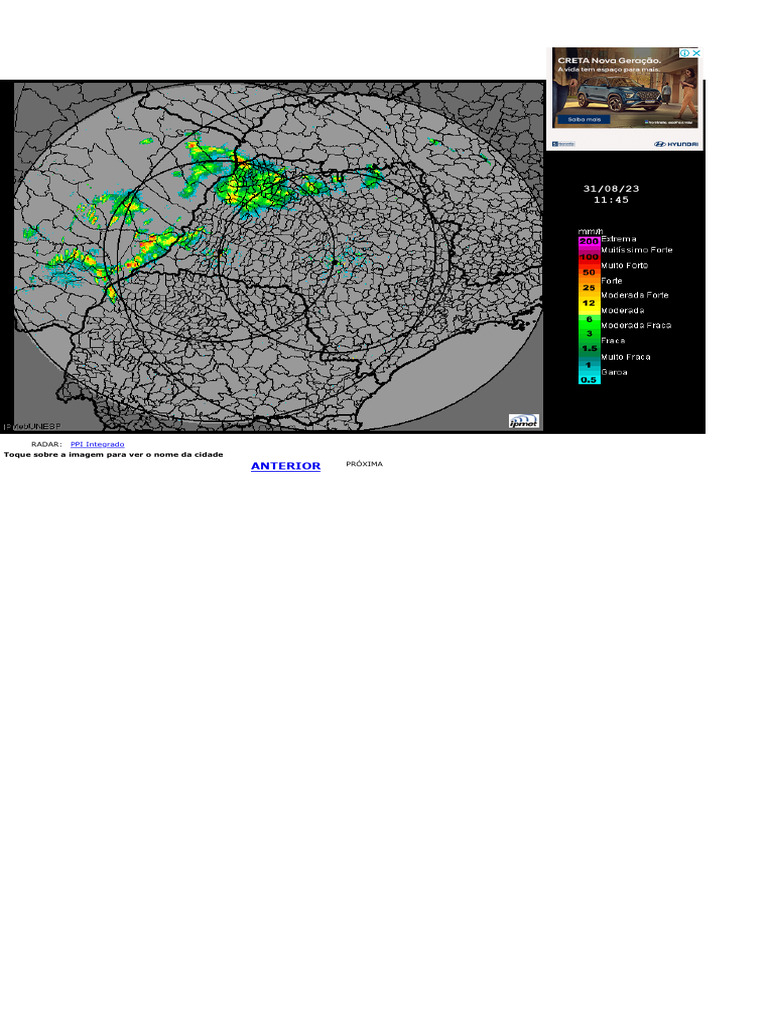Click the 100 red legend swatch

589,257
